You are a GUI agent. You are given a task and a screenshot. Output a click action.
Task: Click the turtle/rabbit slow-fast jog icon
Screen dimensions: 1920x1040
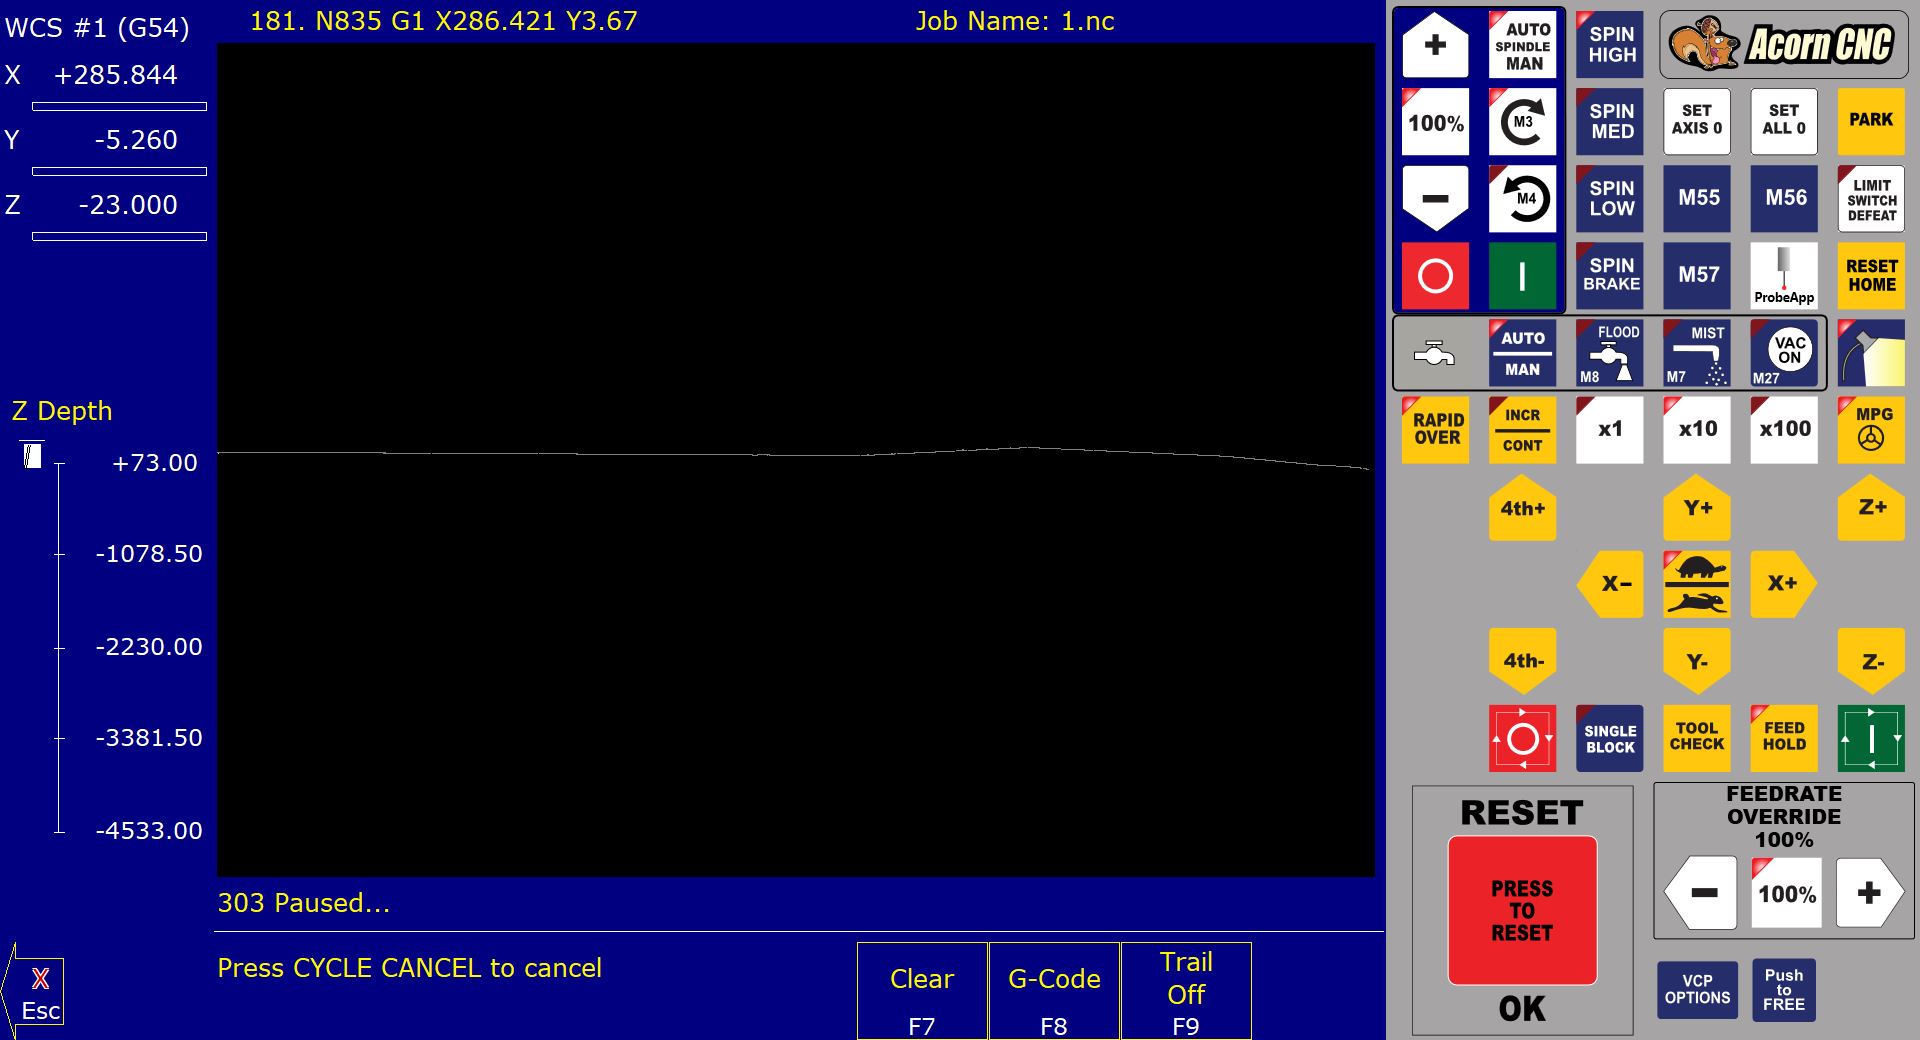click(1696, 584)
